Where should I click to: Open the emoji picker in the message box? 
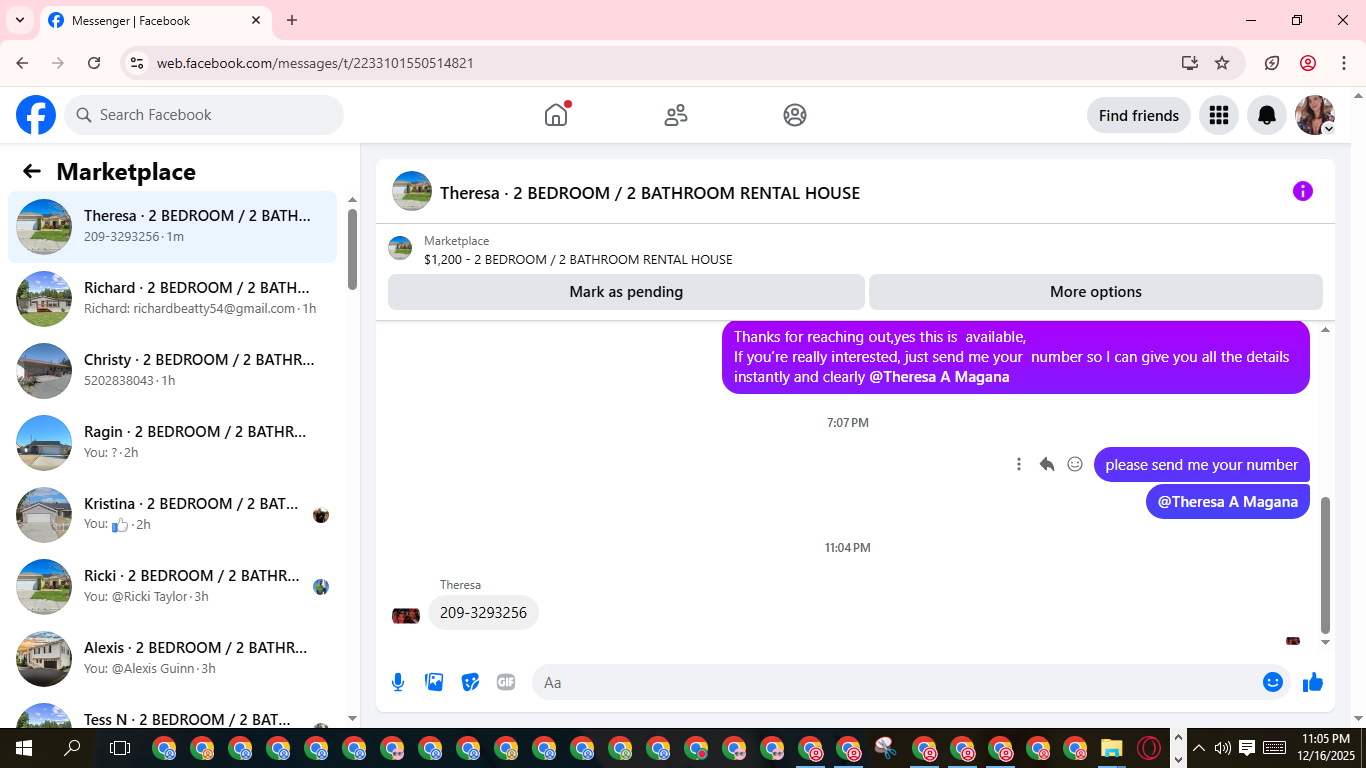click(x=1273, y=682)
